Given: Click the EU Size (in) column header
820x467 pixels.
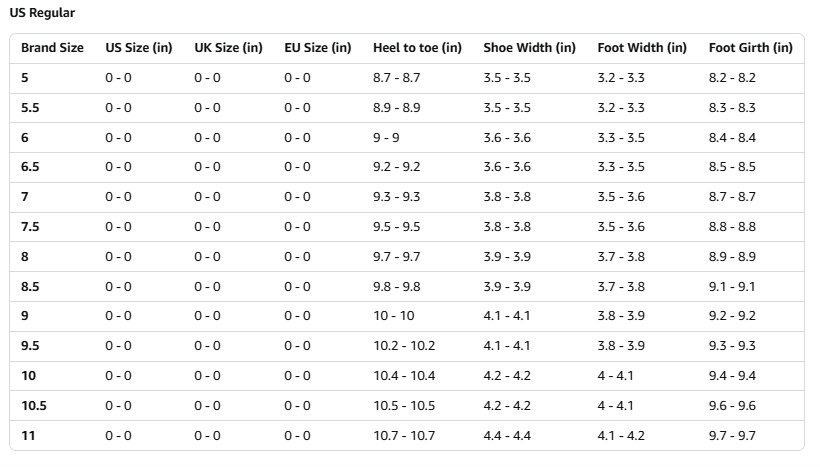Looking at the screenshot, I should point(317,48).
